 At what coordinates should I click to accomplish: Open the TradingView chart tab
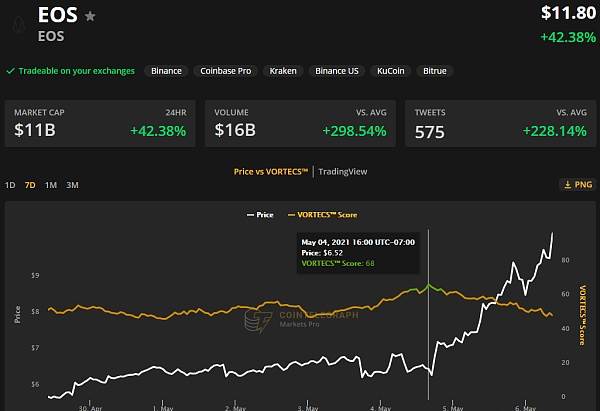(x=342, y=172)
